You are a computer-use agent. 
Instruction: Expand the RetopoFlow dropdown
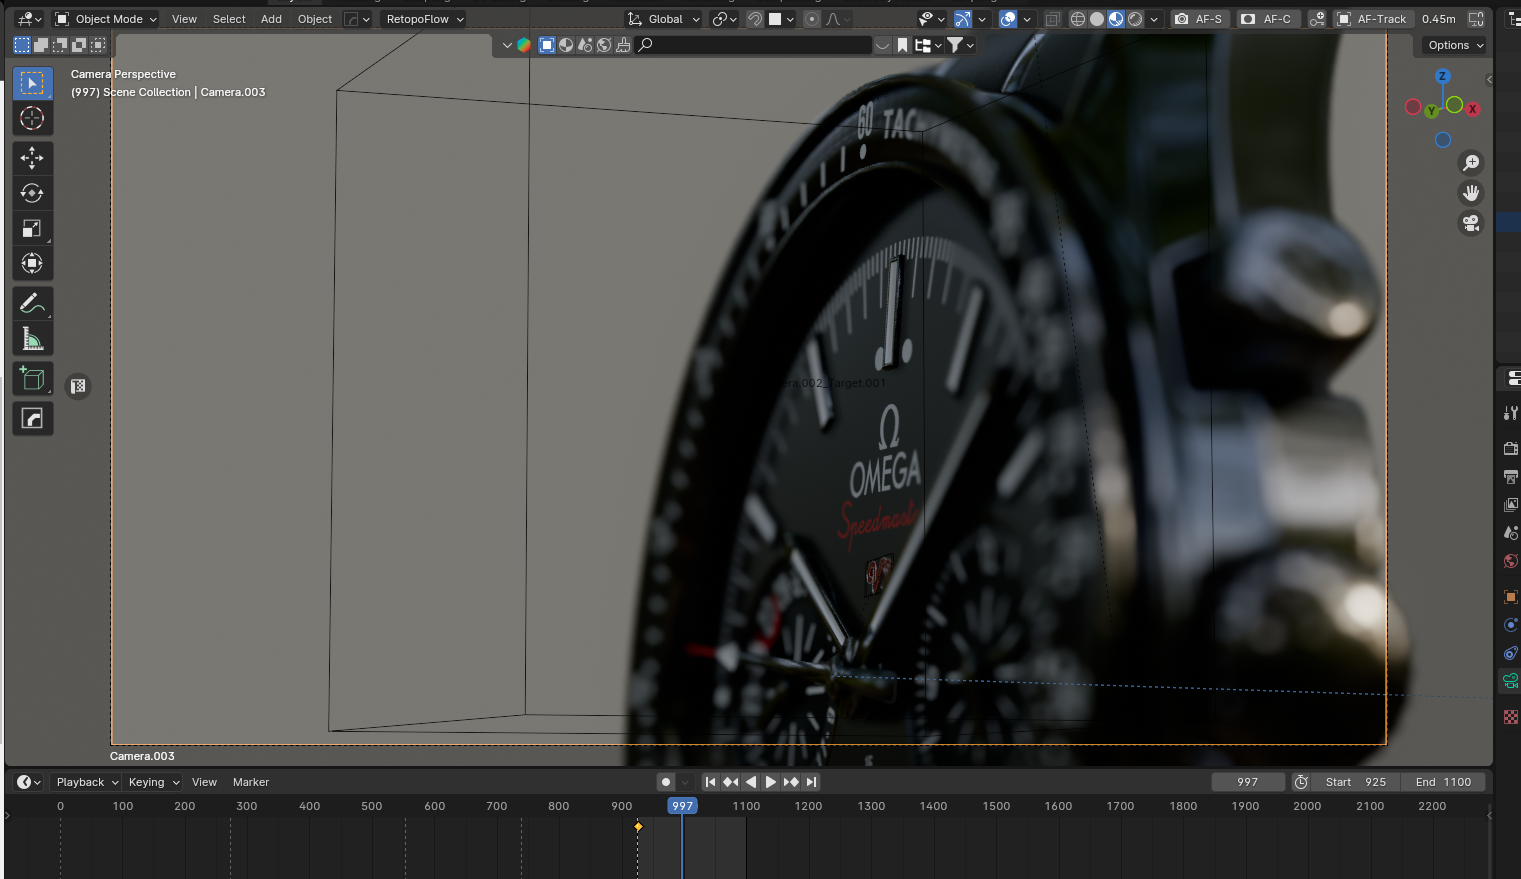tap(425, 19)
